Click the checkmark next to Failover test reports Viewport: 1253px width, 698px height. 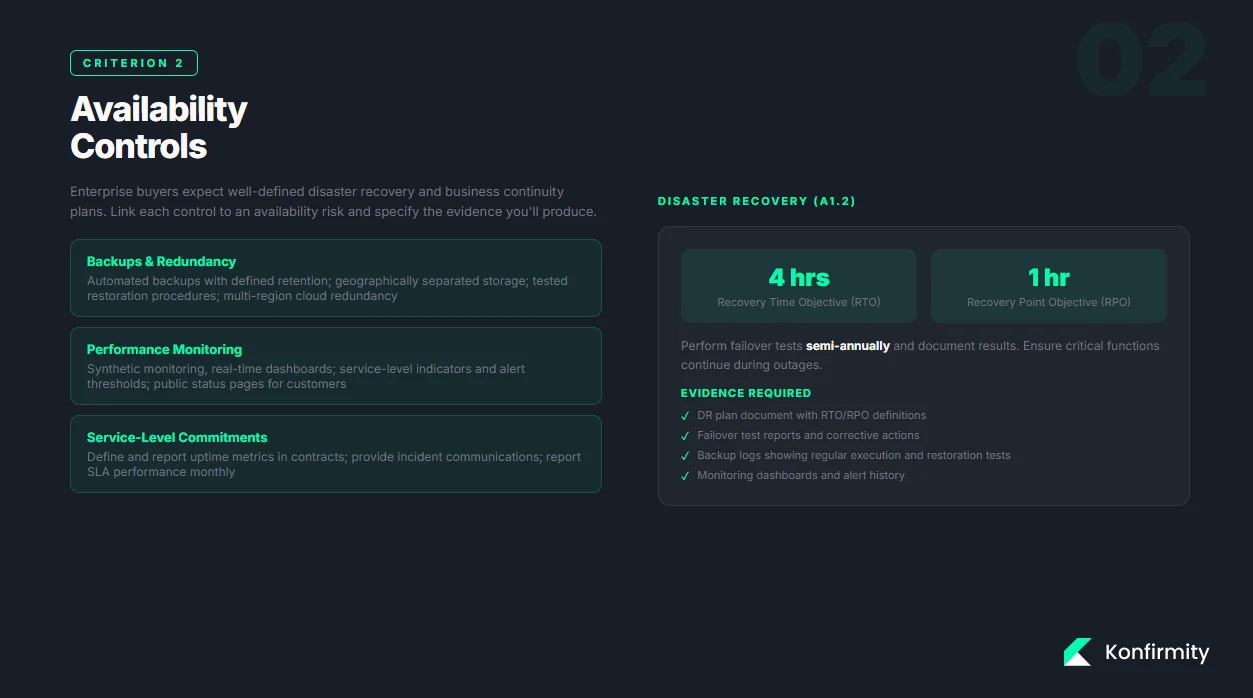click(x=685, y=435)
